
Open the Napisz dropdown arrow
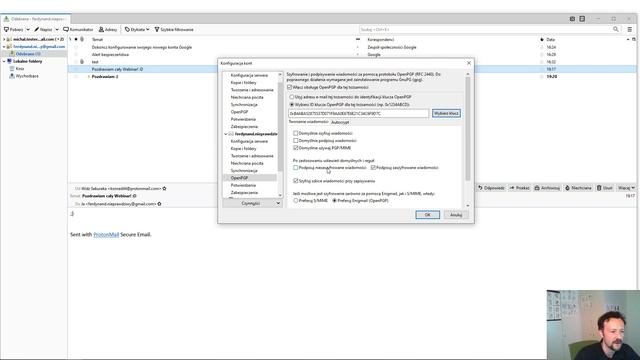(57, 29)
